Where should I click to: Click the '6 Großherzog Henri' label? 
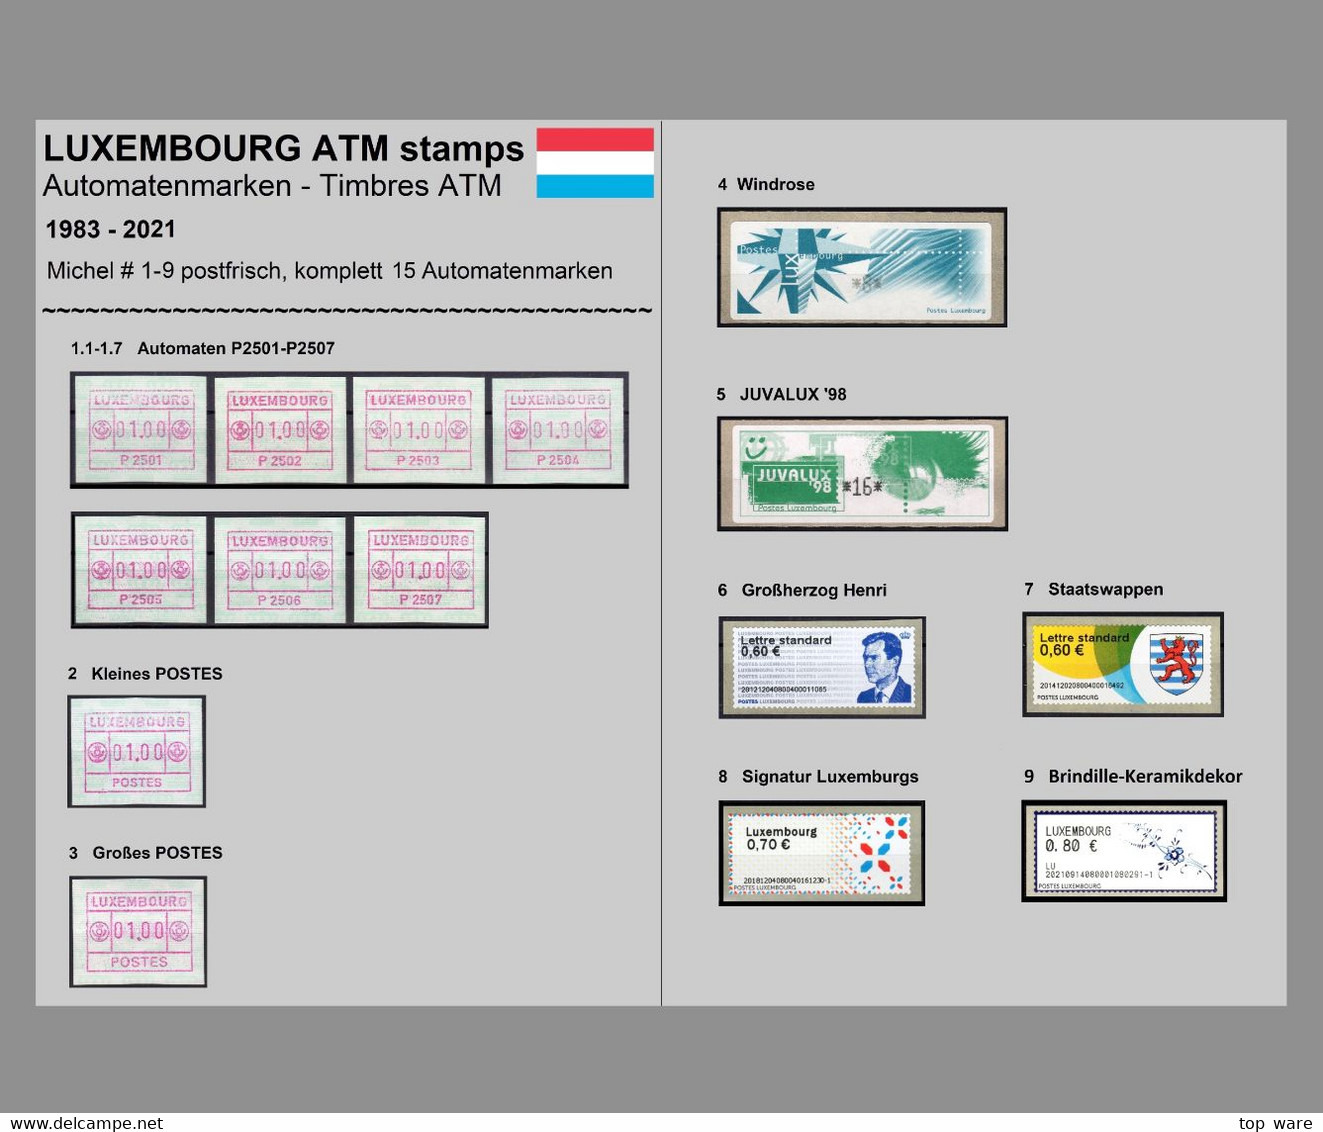point(802,590)
